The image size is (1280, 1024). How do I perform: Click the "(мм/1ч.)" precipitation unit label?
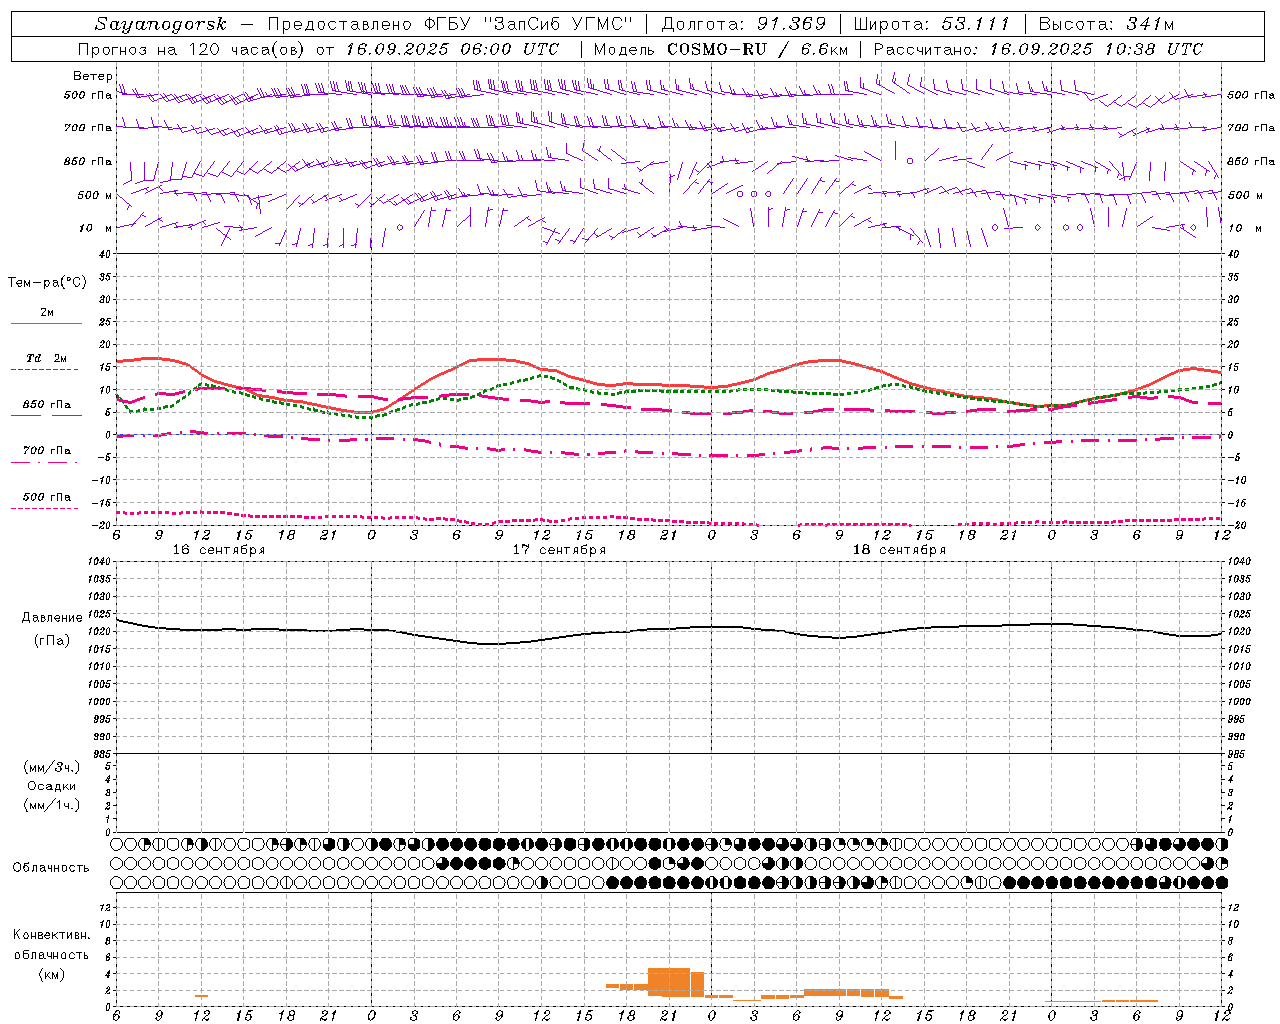tap(52, 805)
